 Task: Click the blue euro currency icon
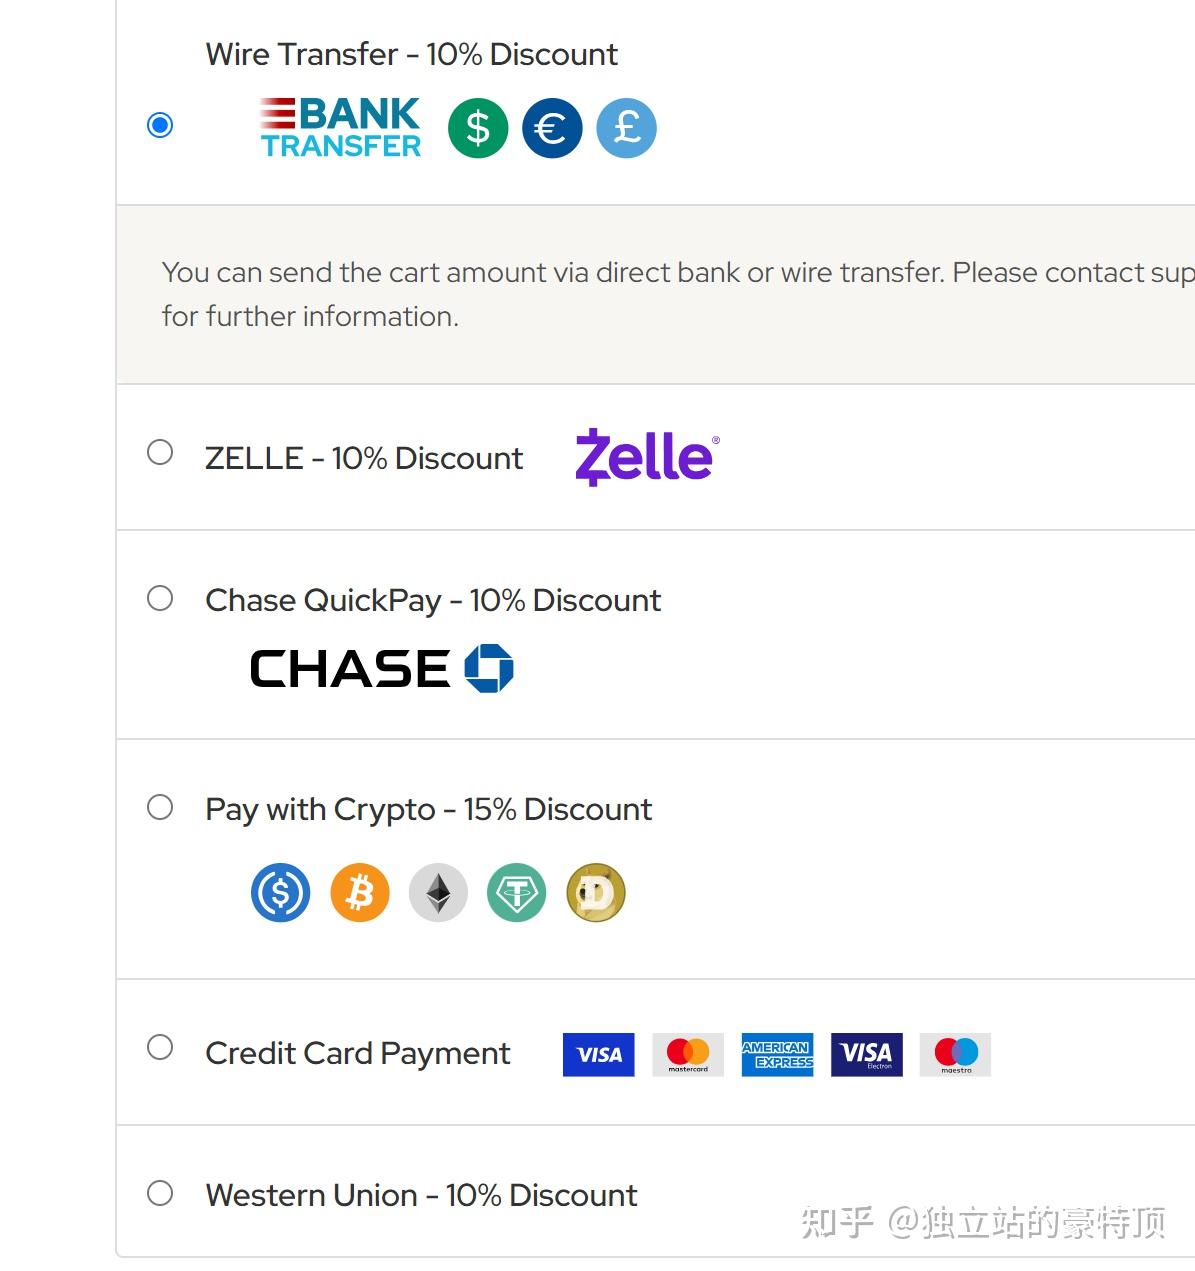coord(552,128)
